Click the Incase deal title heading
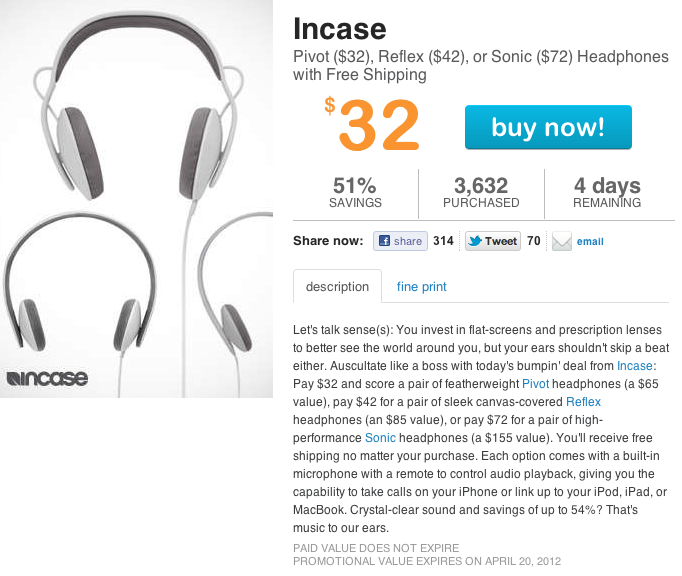Image resolution: width=682 pixels, height=576 pixels. pos(339,28)
